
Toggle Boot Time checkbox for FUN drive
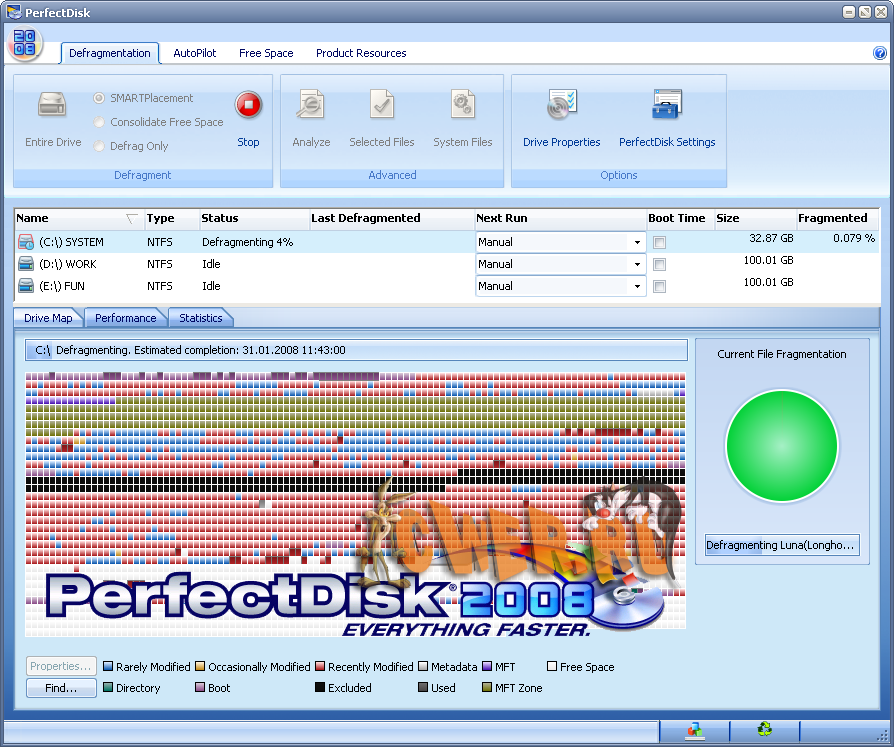[659, 287]
